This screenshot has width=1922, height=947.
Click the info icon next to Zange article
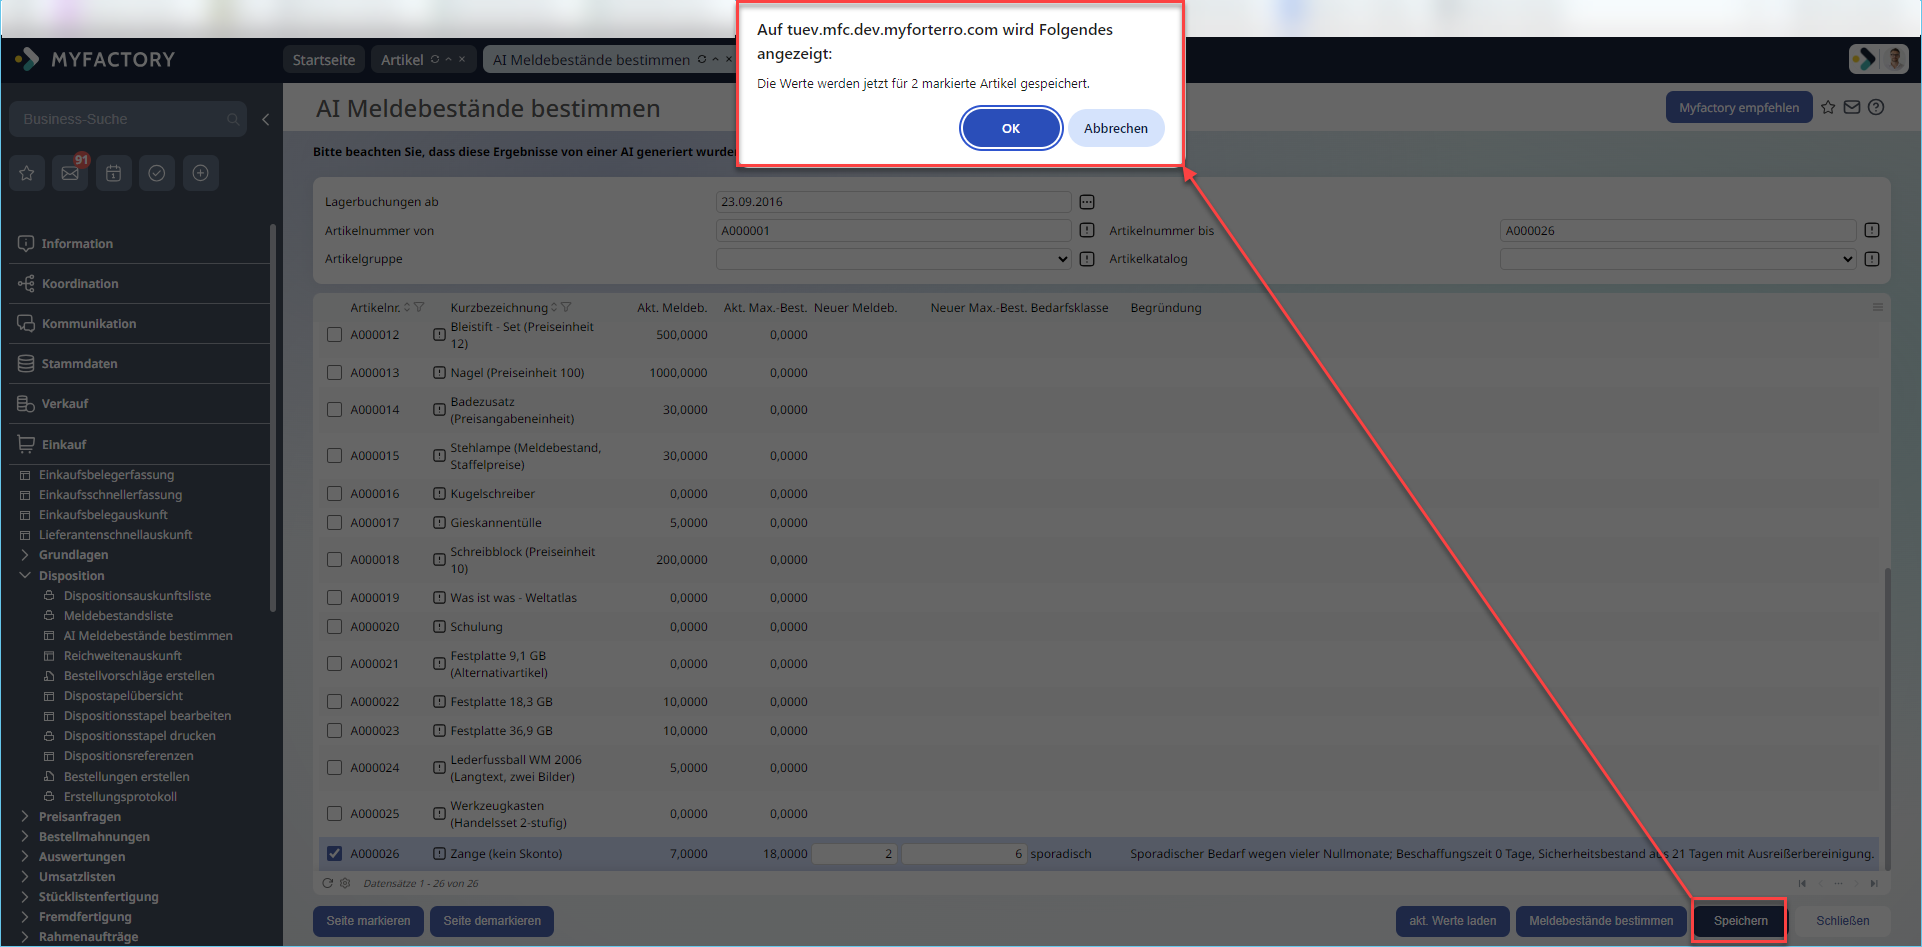click(439, 854)
